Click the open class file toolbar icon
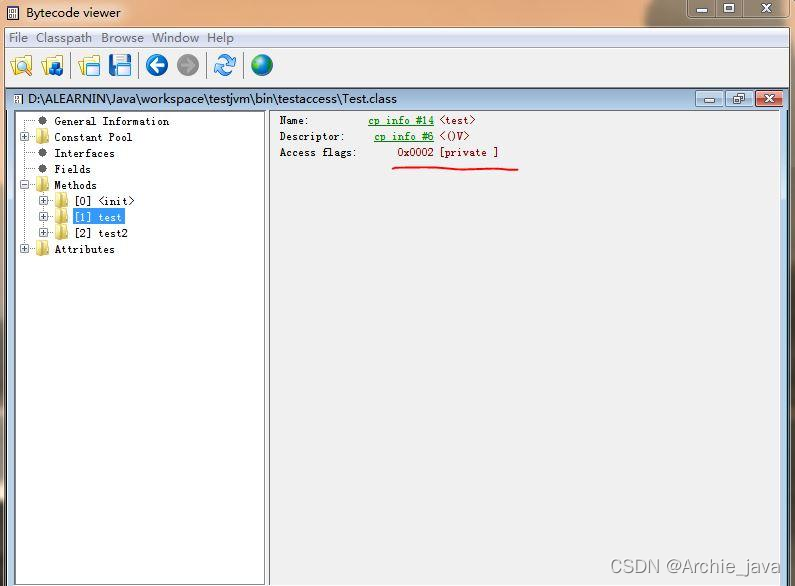Screen dimensions: 795x586 click(x=21, y=65)
